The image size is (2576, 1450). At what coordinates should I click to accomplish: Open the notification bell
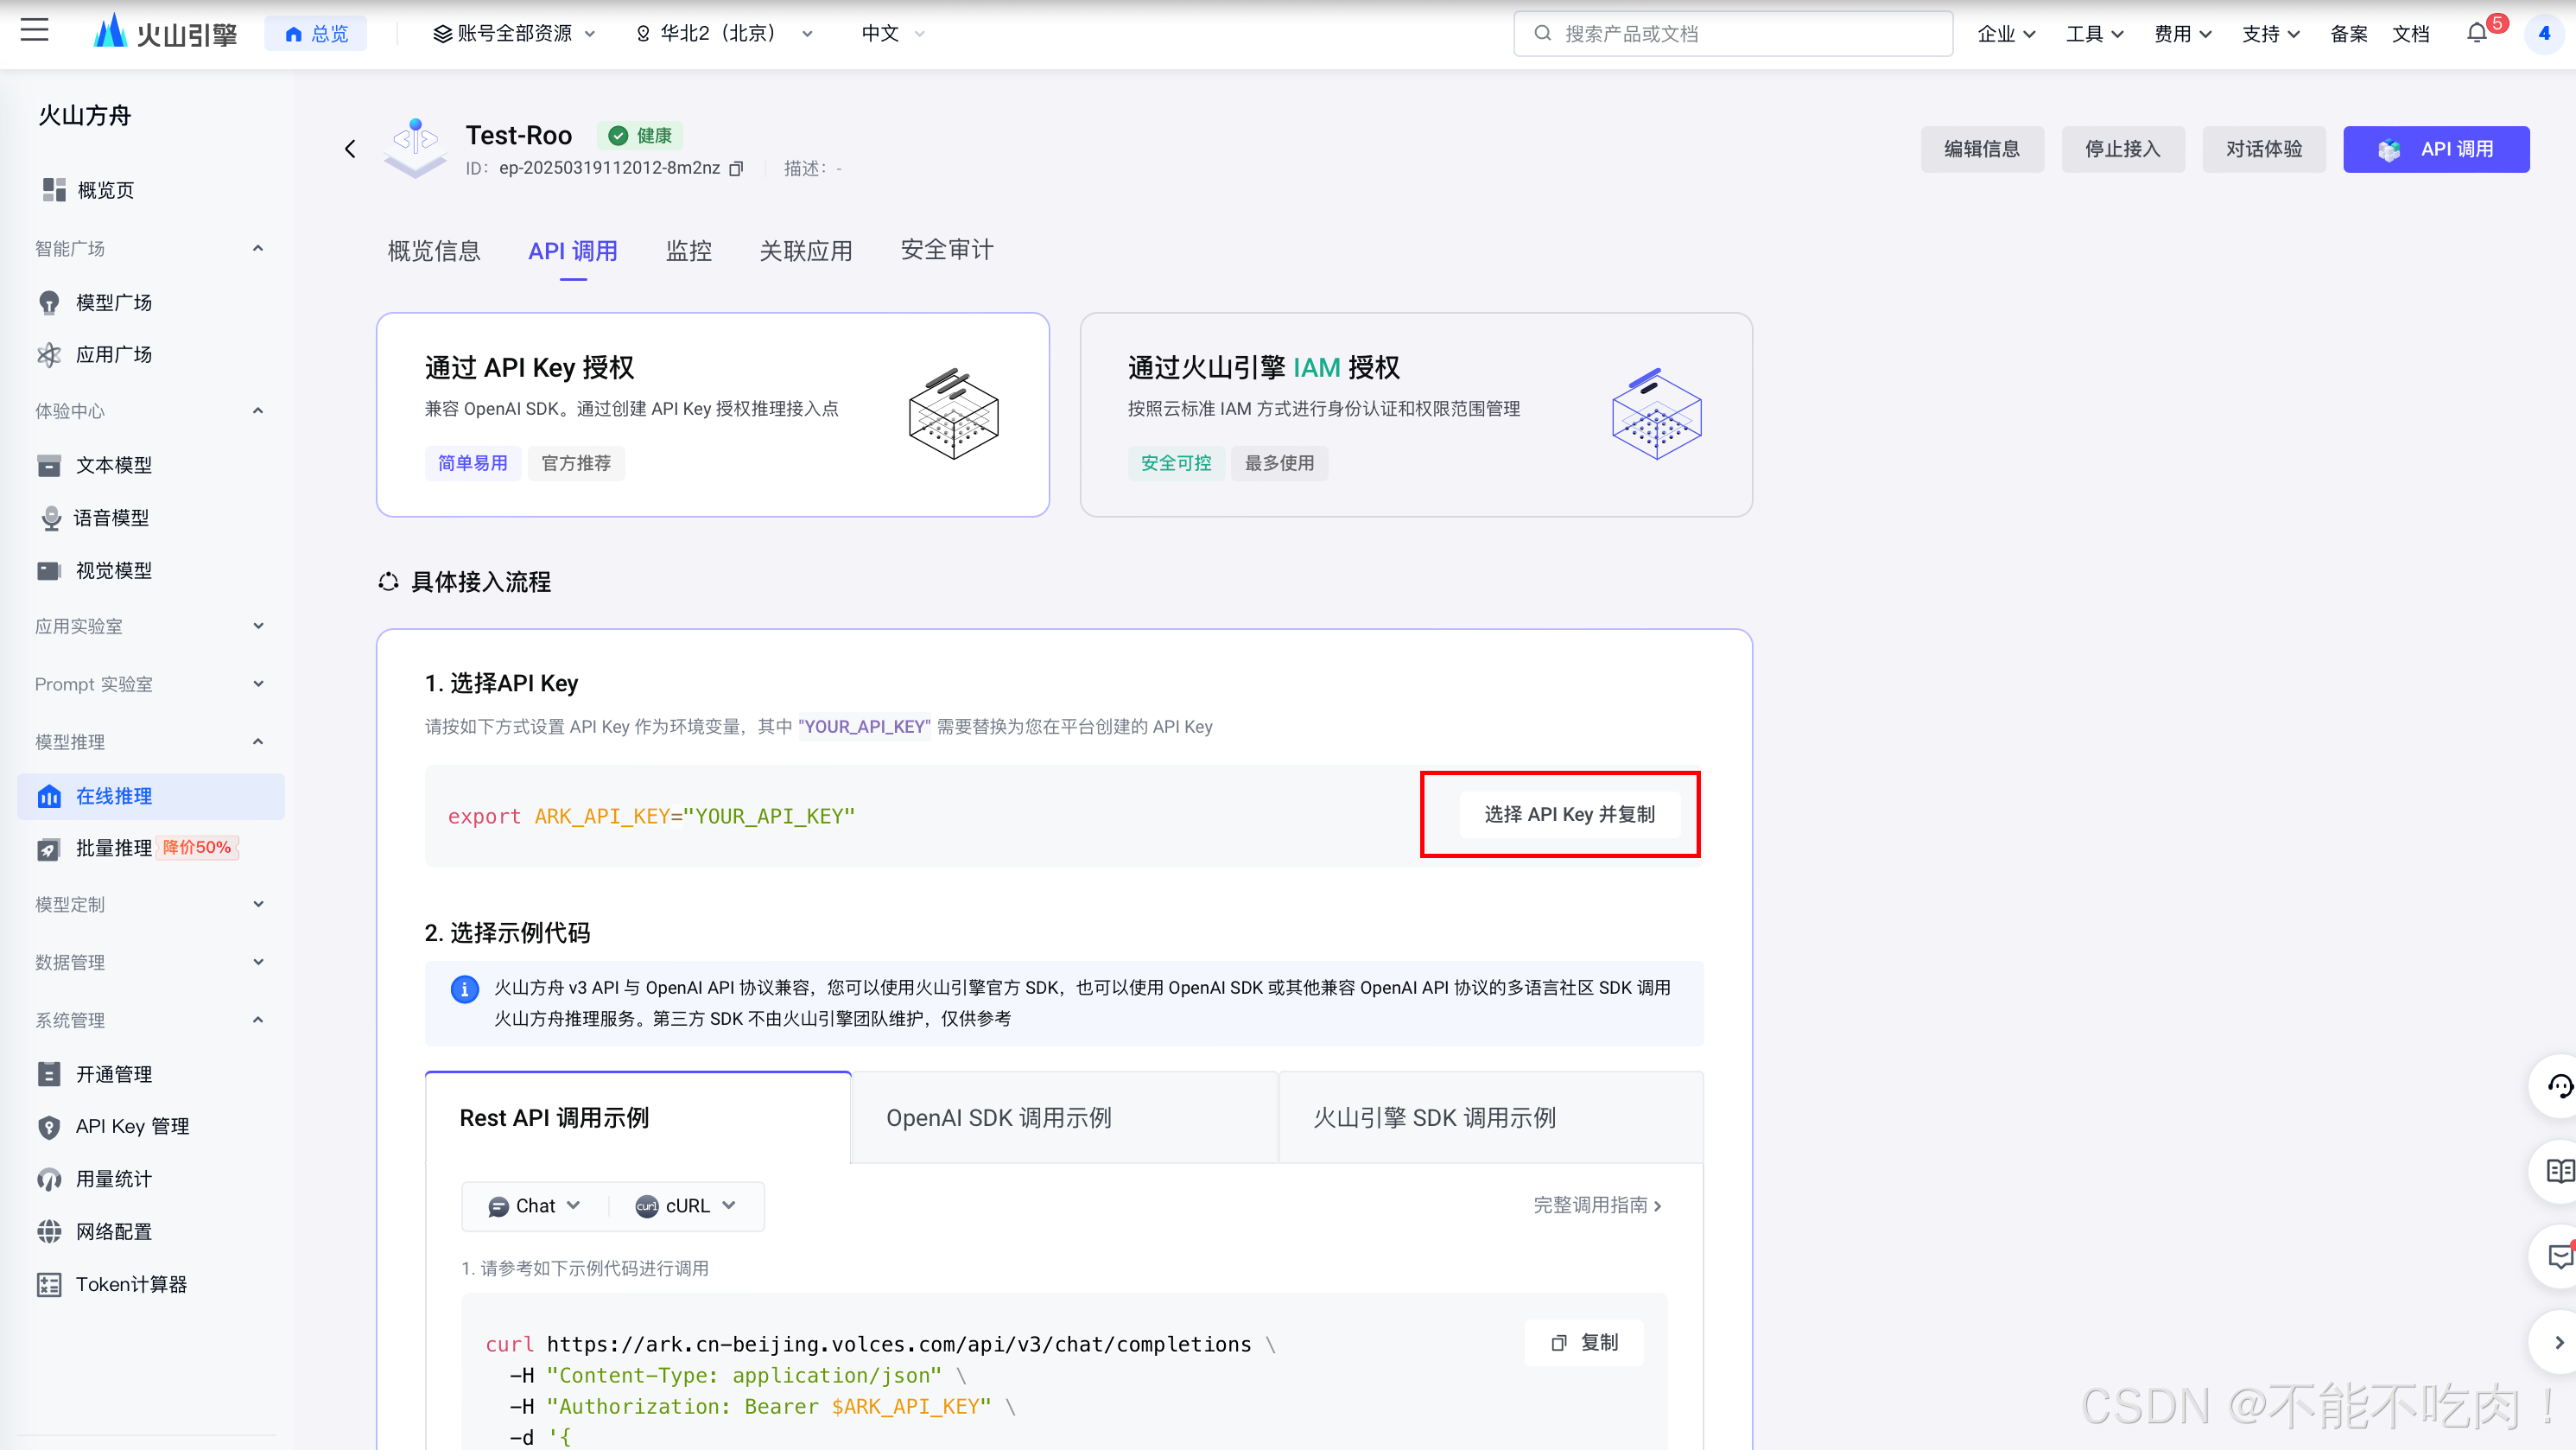[2476, 34]
